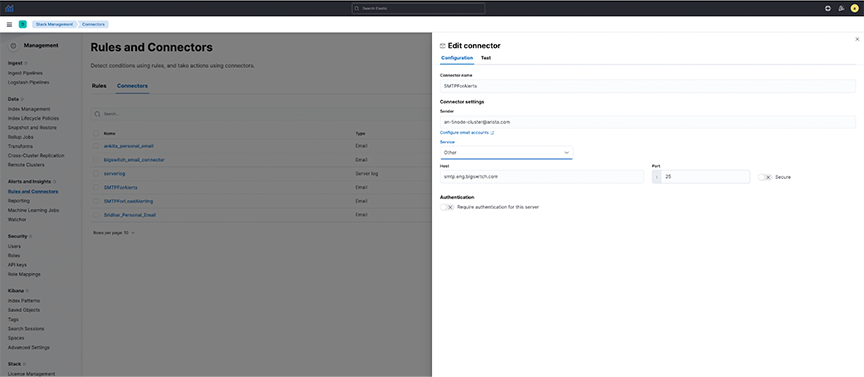Click the Elastic logo in top bar

pyautogui.click(x=9, y=8)
